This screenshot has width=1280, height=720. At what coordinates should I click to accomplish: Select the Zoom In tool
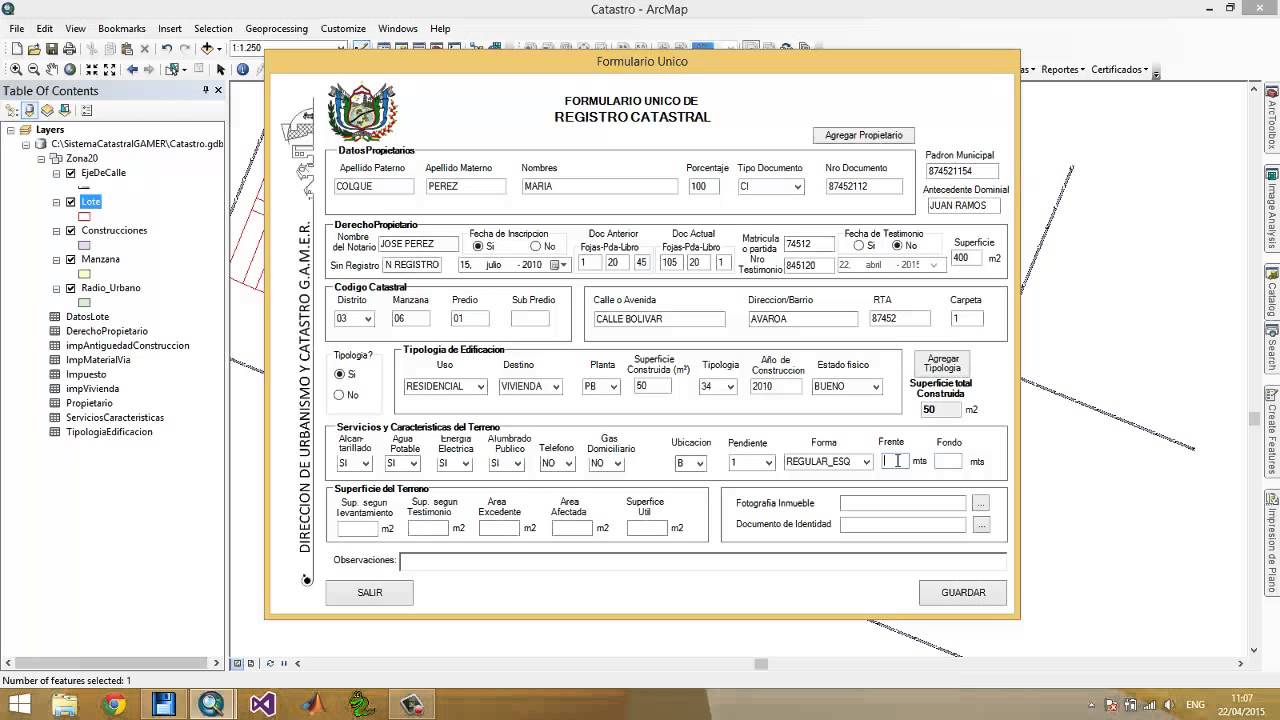tap(16, 69)
